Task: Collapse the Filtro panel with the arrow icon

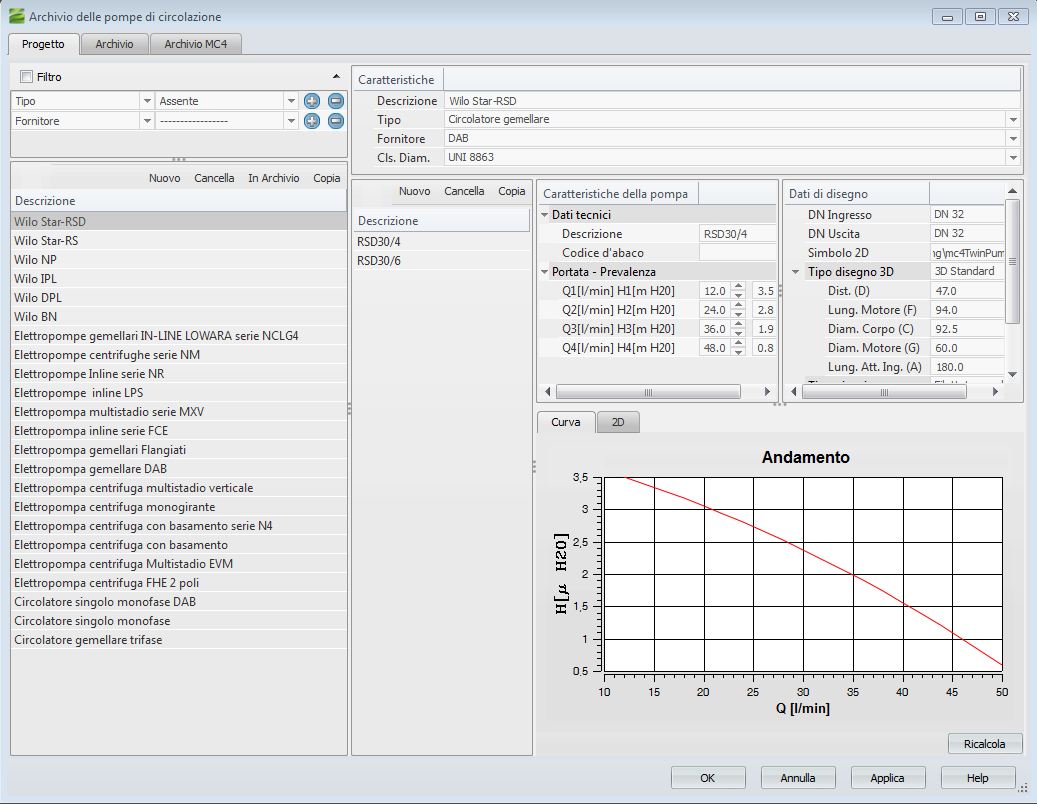Action: [x=336, y=77]
